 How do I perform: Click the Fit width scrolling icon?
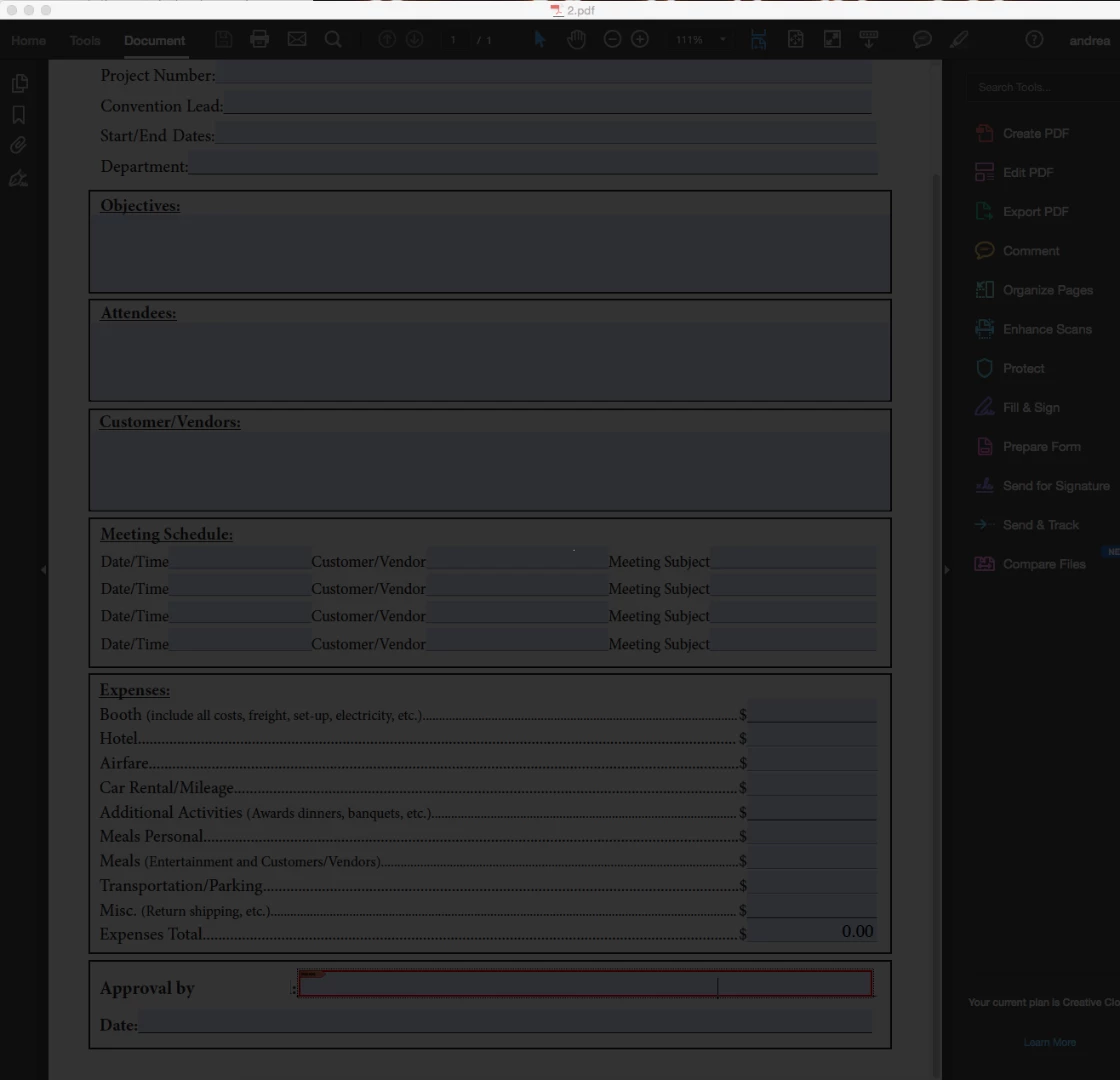tap(759, 39)
